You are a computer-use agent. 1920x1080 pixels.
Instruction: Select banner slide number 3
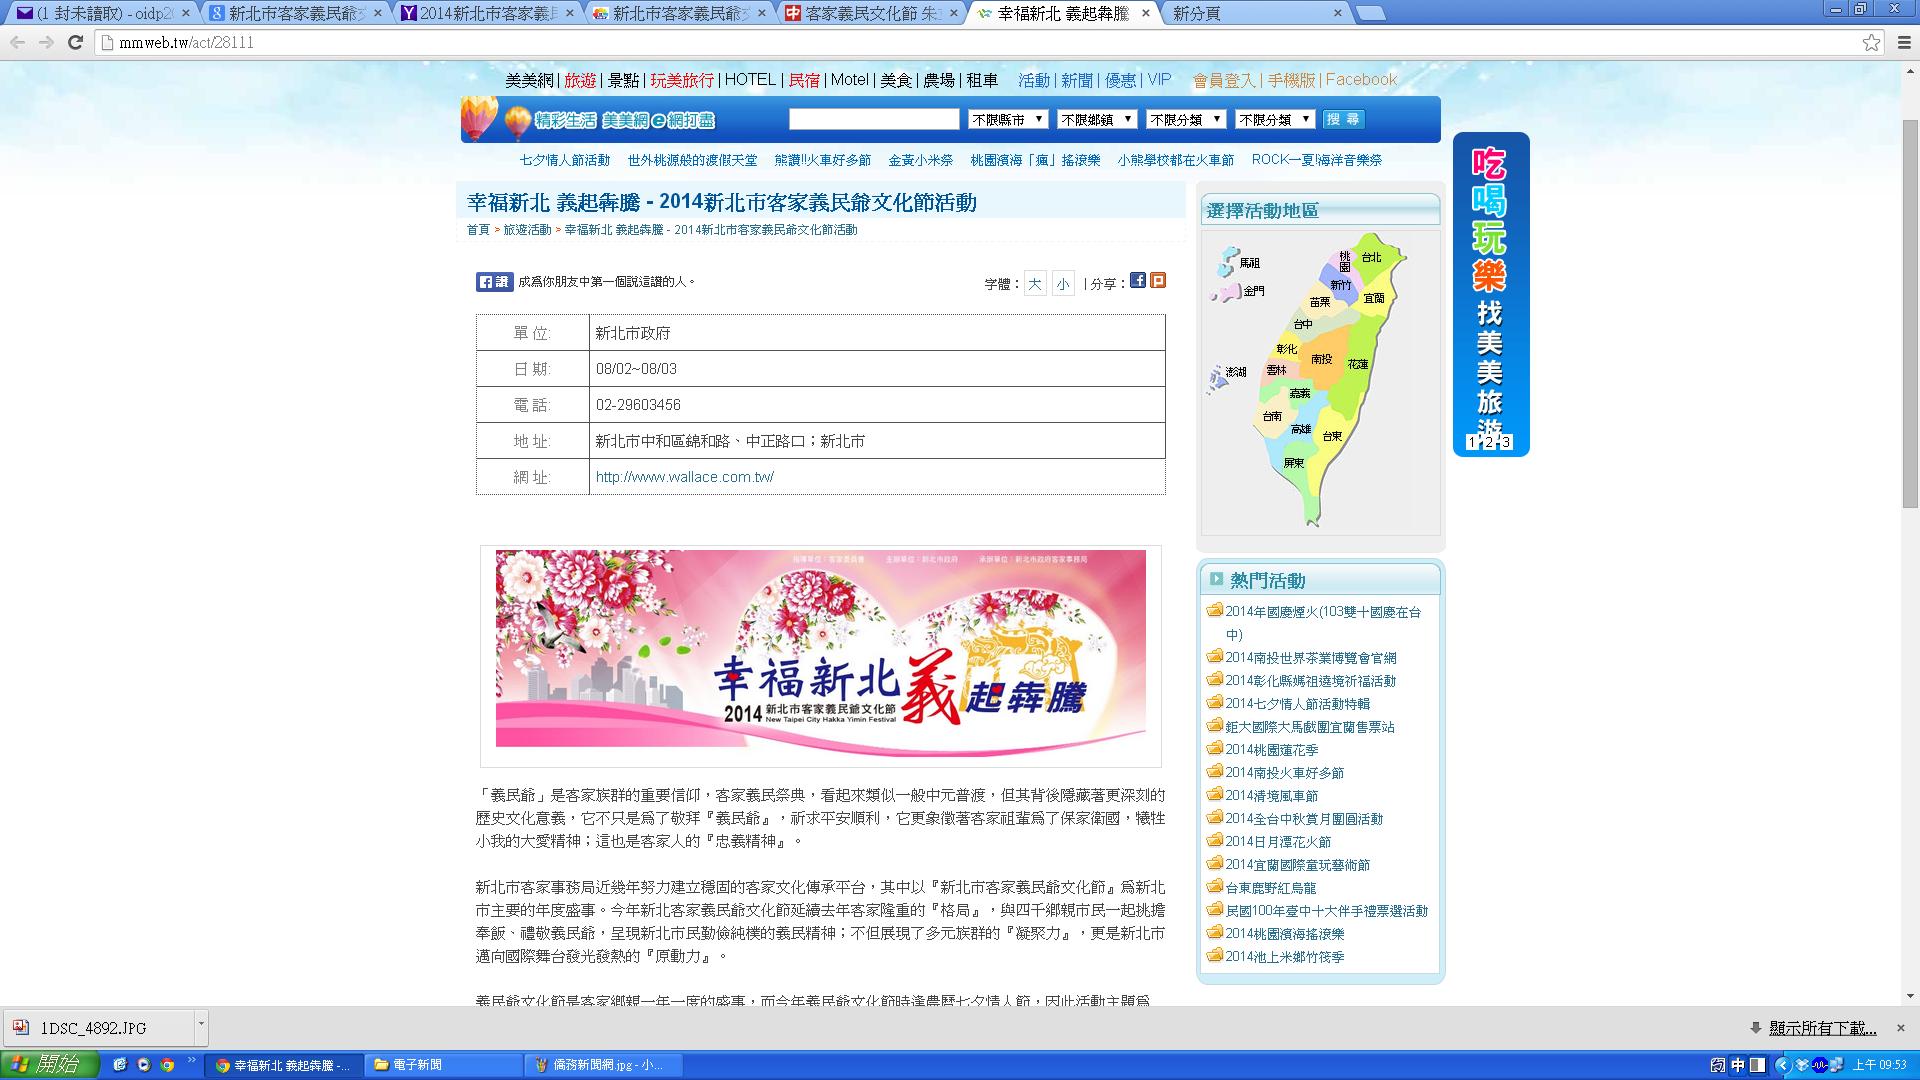tap(1505, 442)
